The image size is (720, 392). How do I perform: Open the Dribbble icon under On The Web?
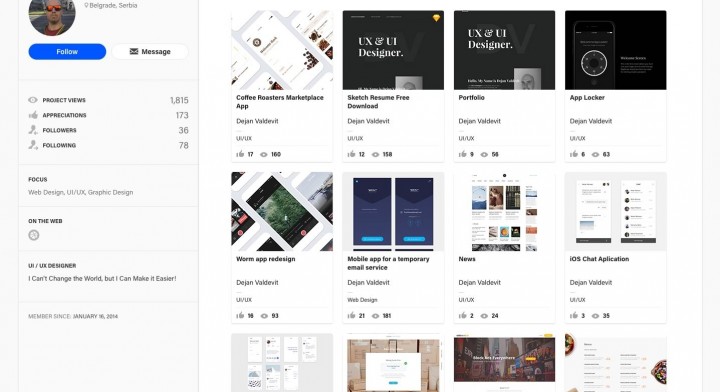[x=34, y=235]
